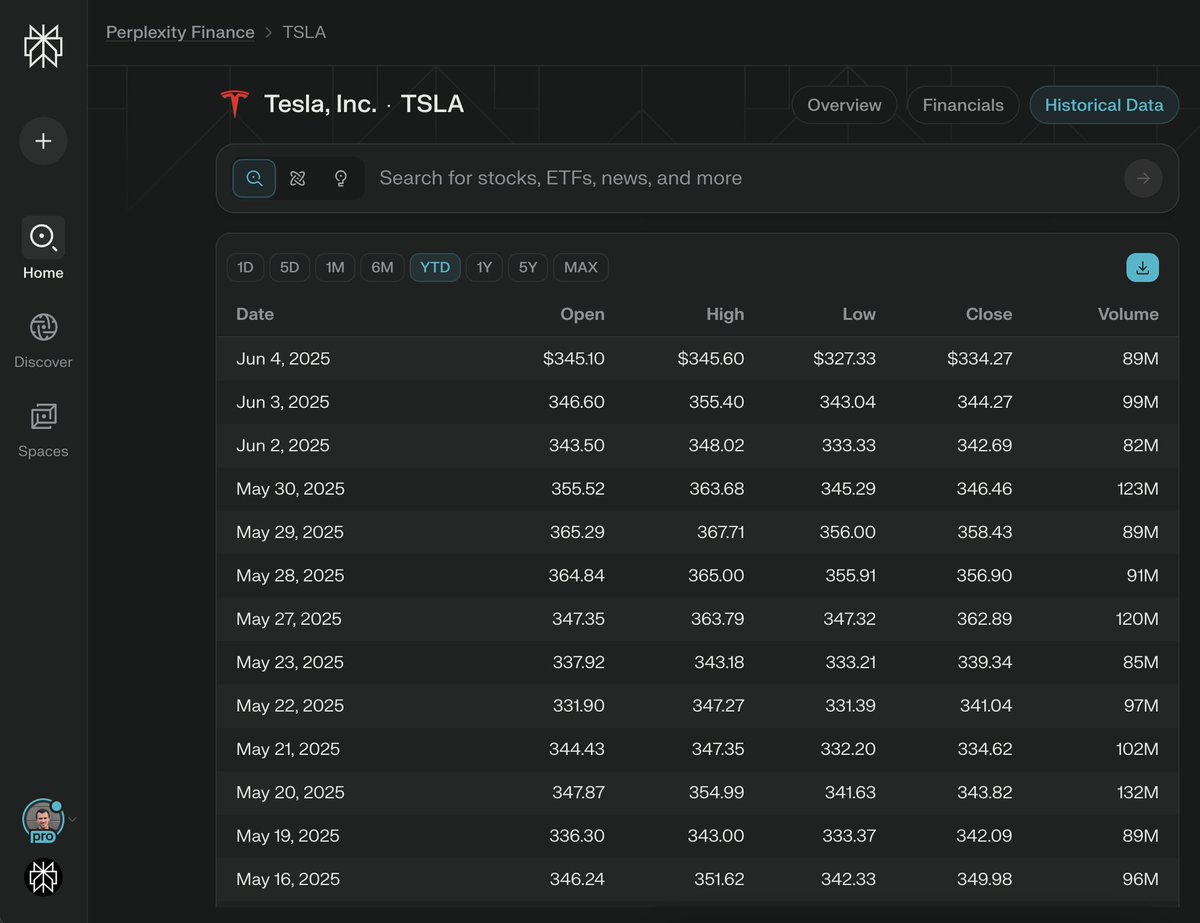Select the lightbulb labs mode icon
This screenshot has width=1200, height=923.
[340, 178]
